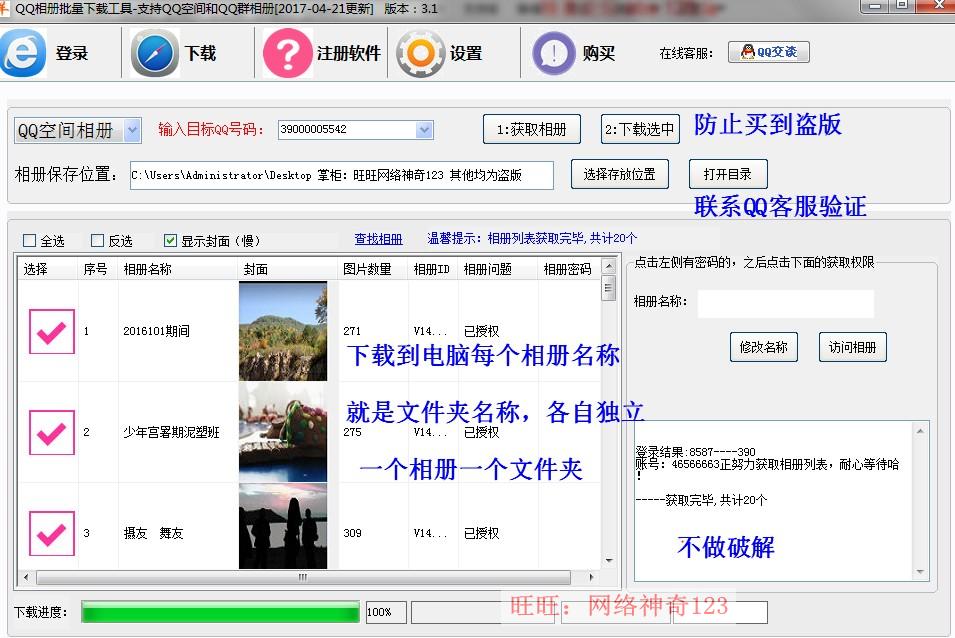Expand the QQ空间相册 type dropdown
Screen dimensions: 955x638
pos(132,130)
